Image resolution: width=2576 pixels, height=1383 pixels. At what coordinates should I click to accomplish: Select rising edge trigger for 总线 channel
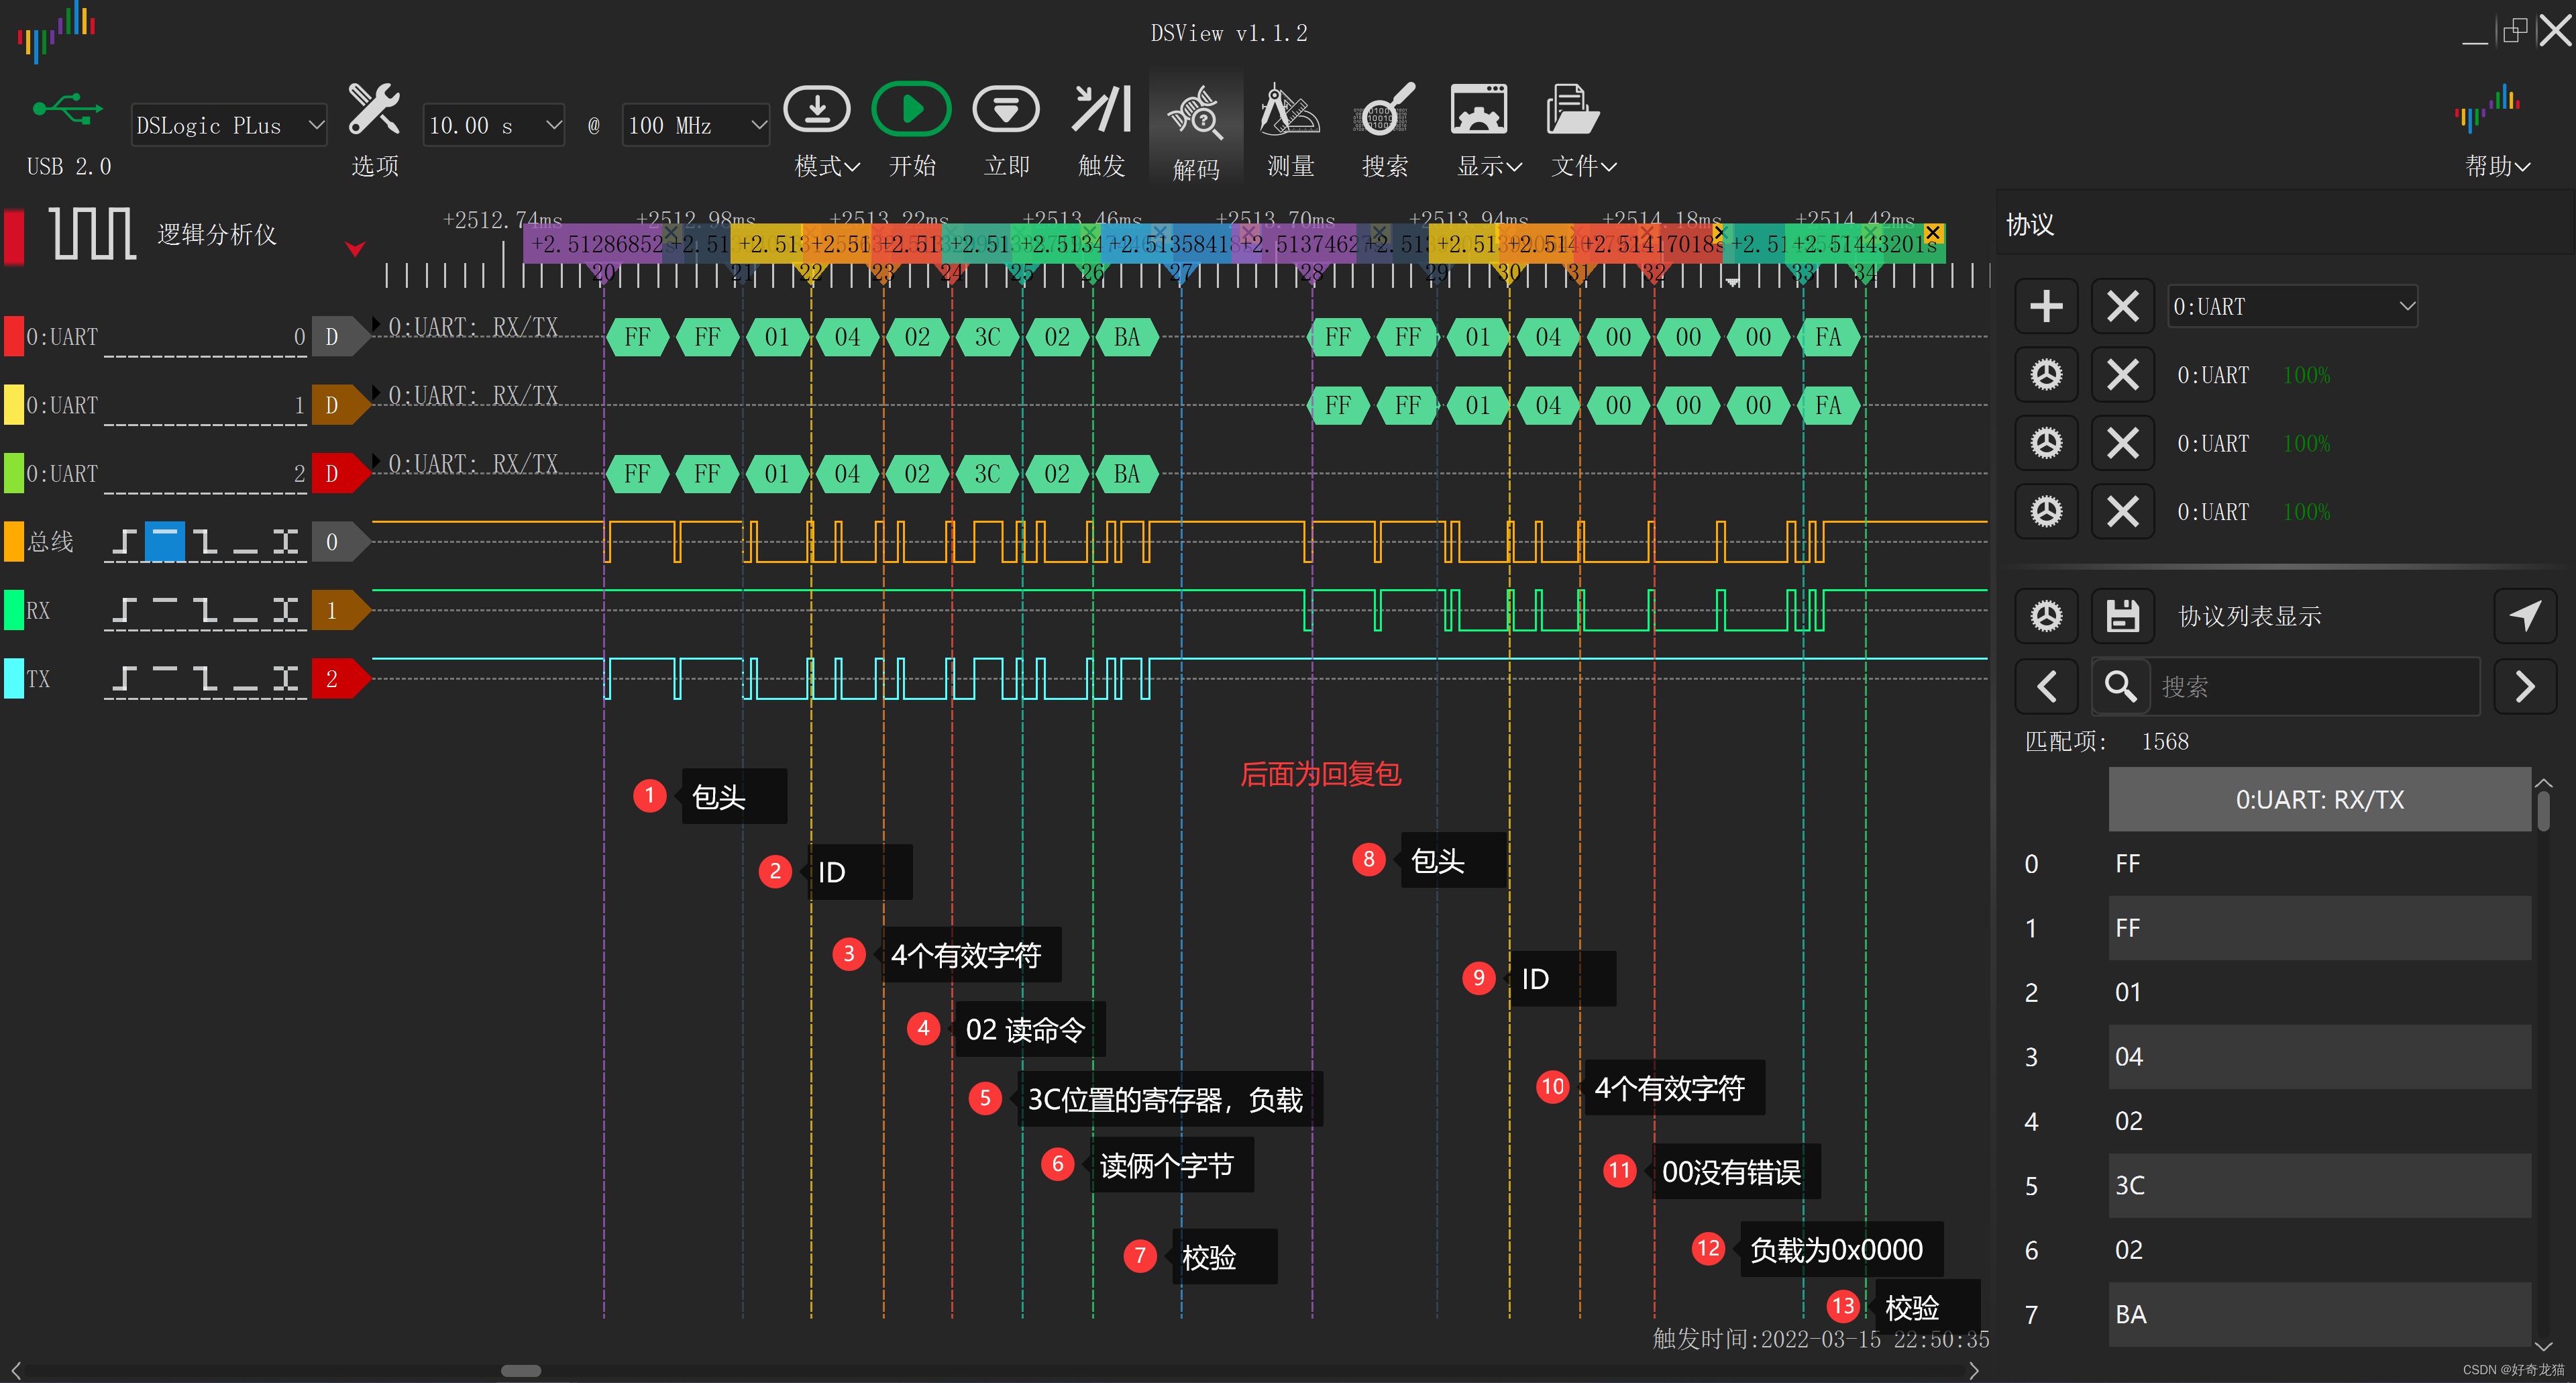tap(124, 542)
